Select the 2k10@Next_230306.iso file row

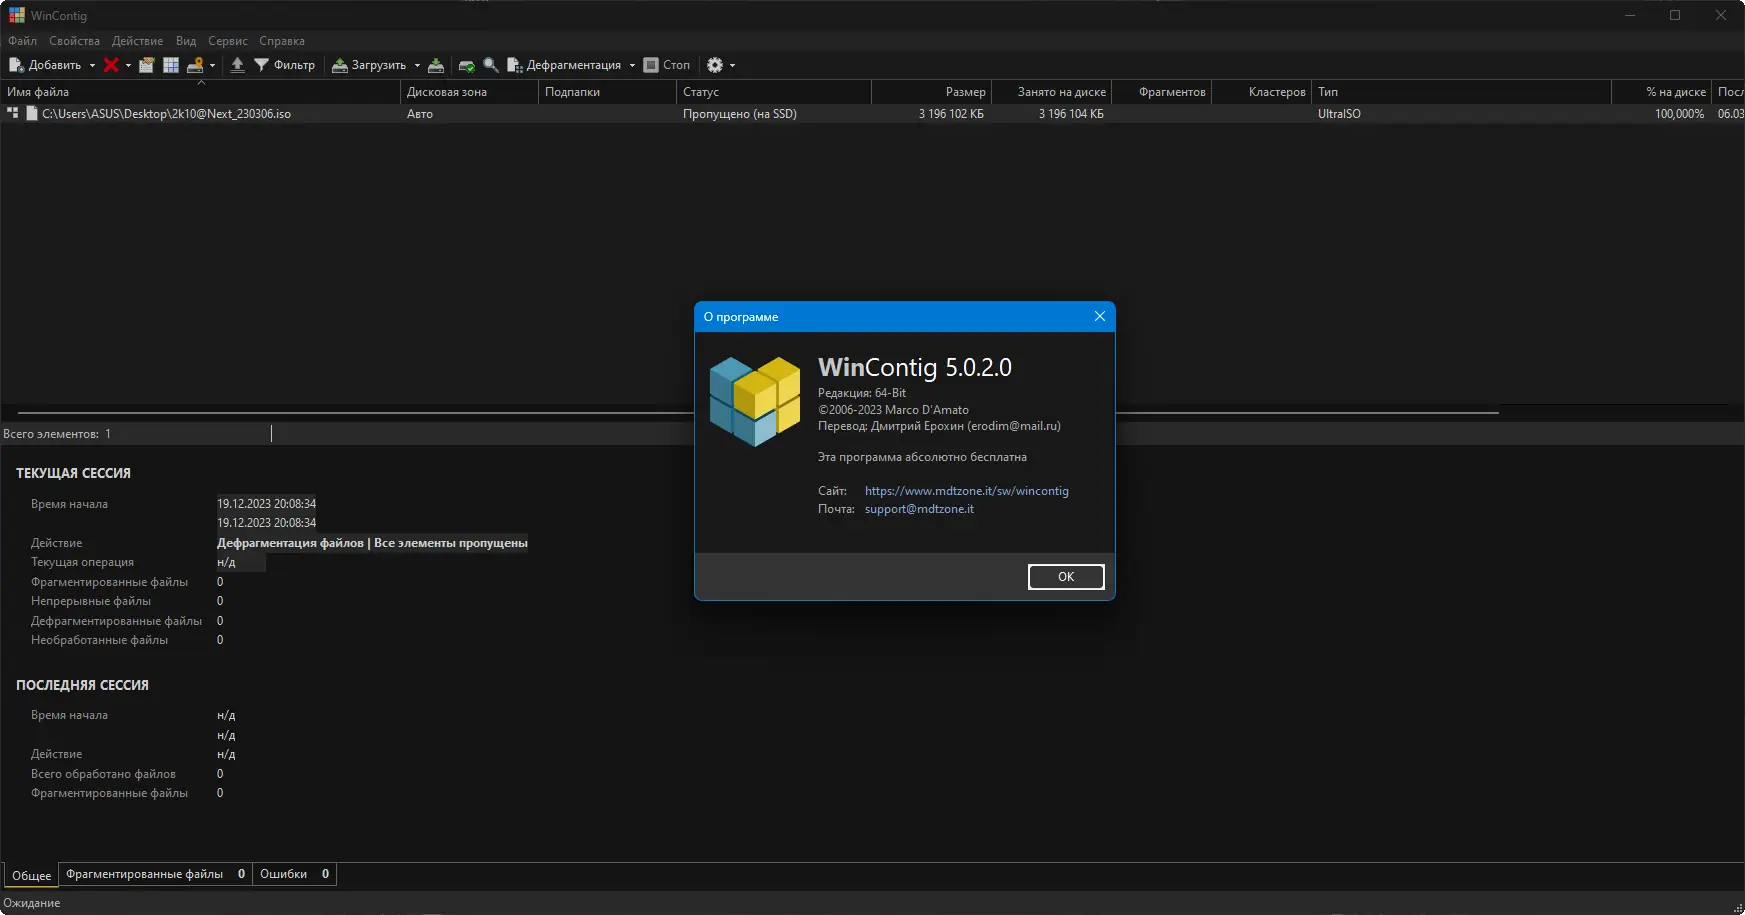point(872,114)
